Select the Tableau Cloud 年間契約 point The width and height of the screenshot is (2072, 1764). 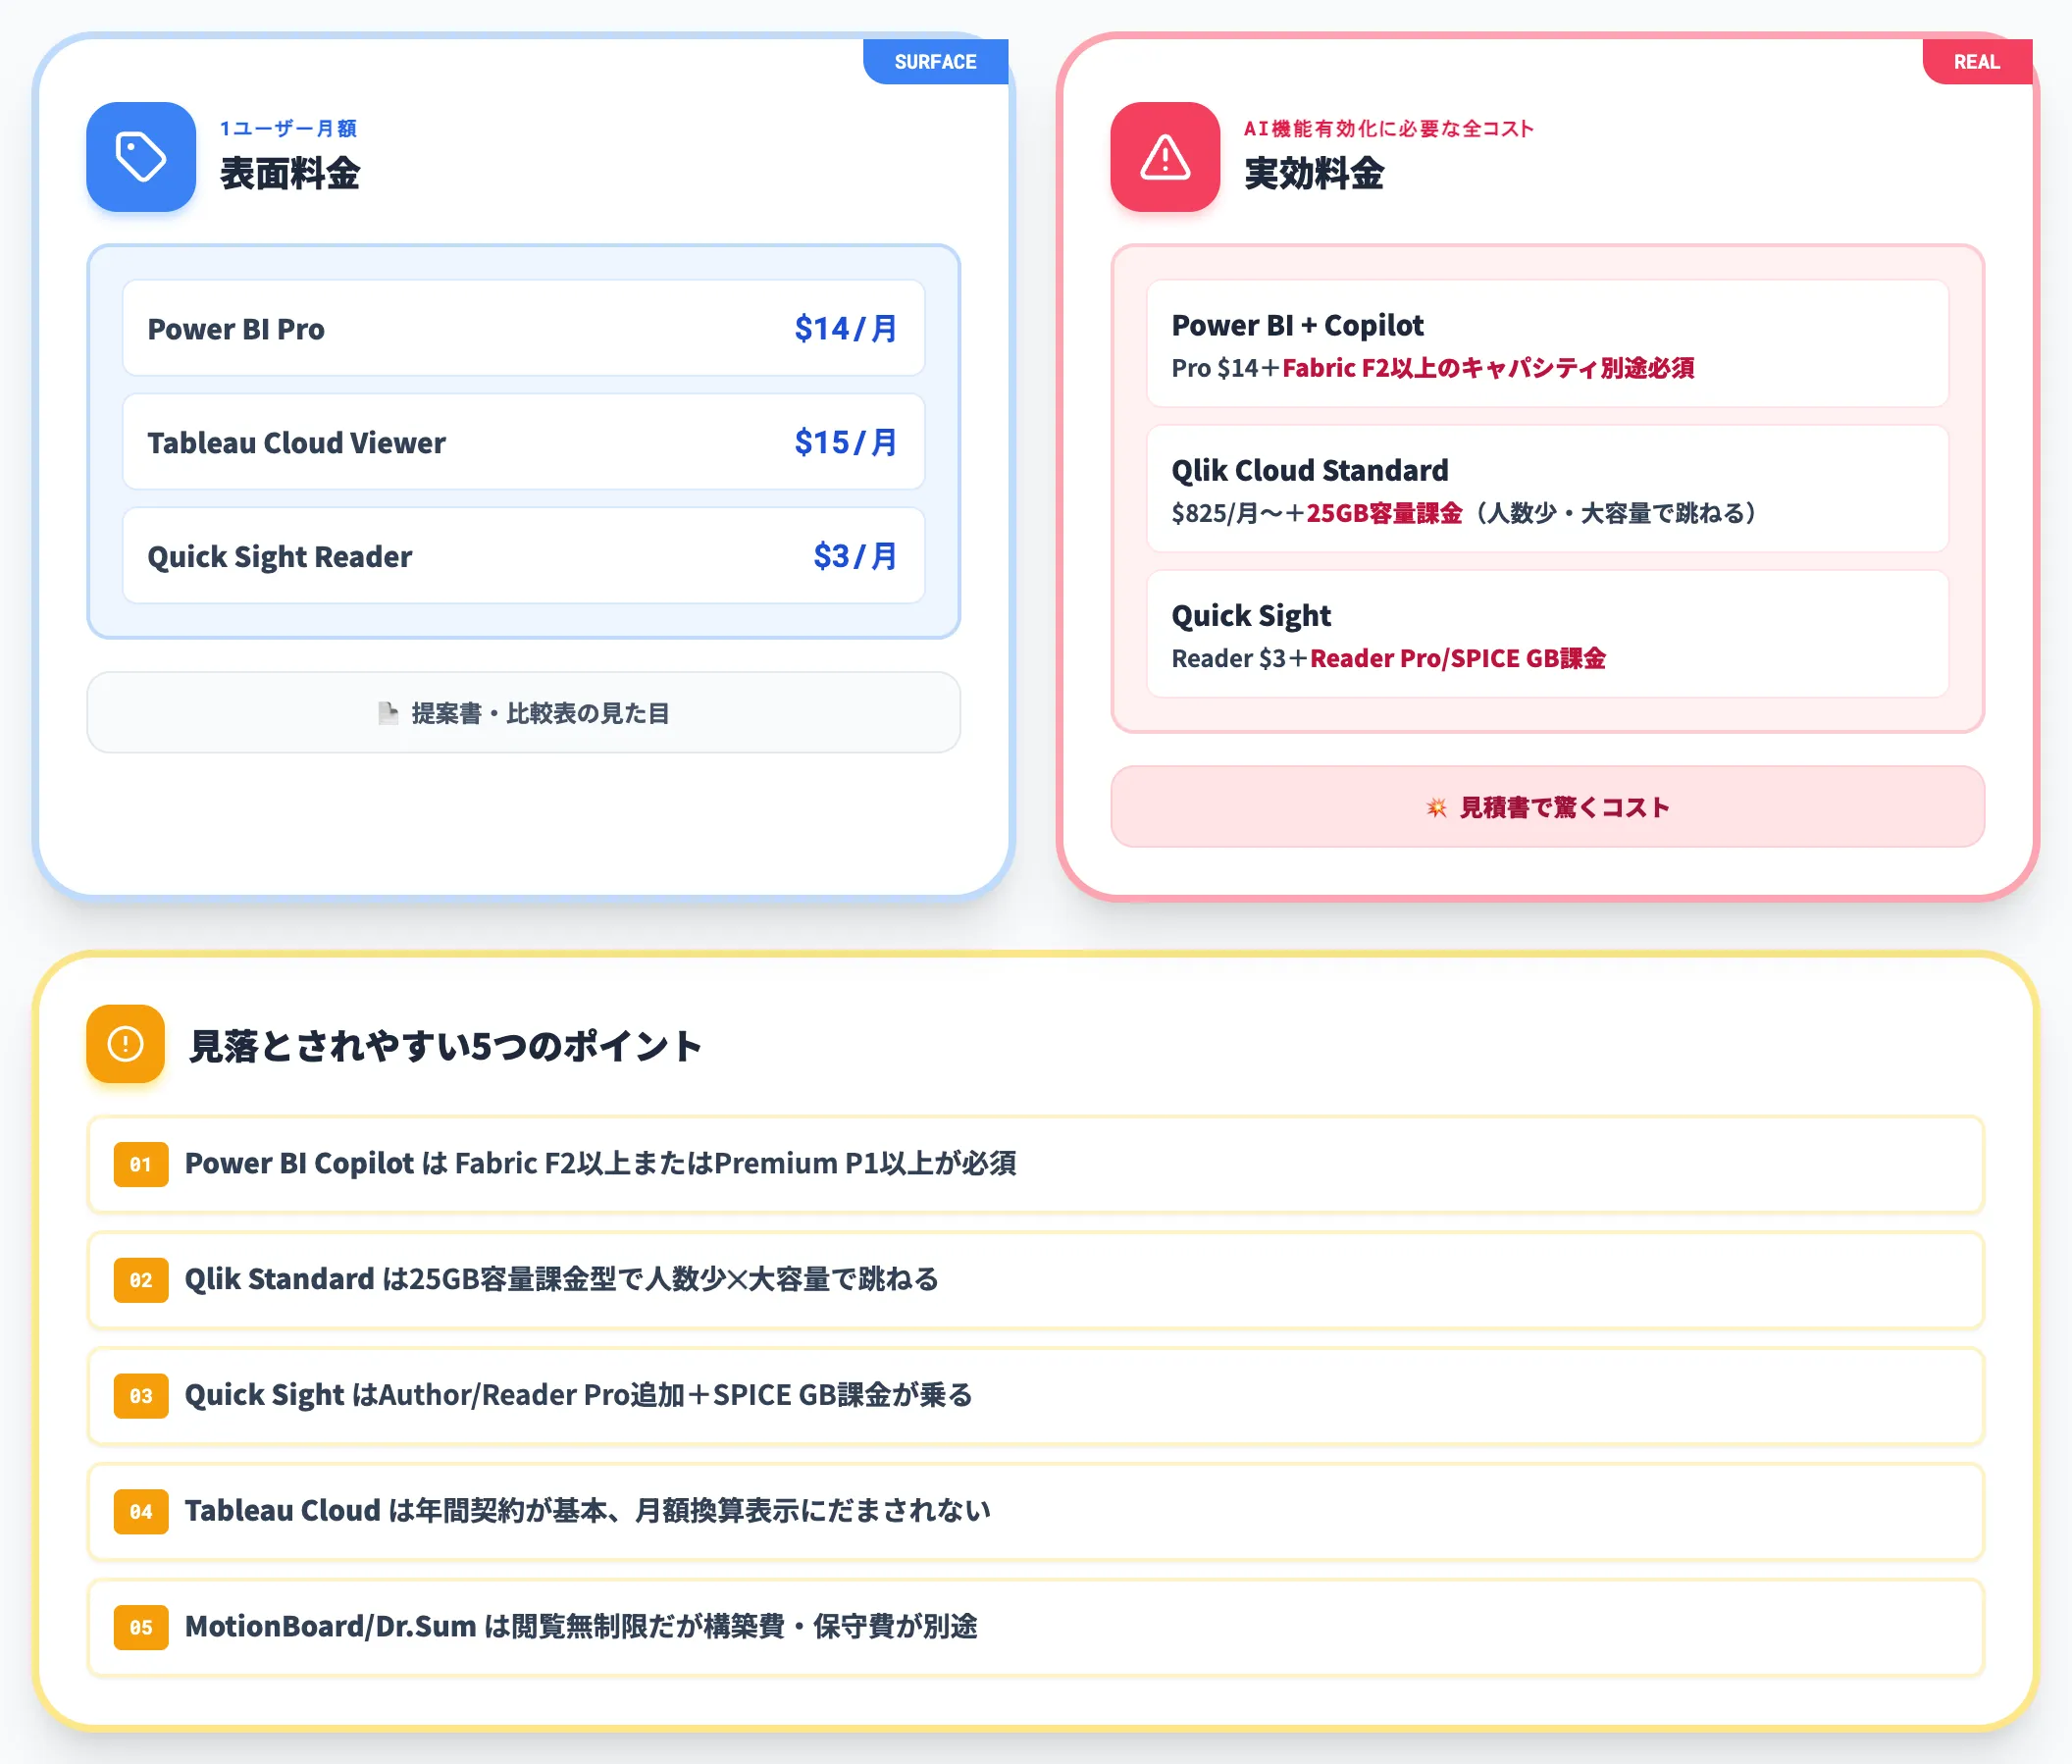[x=1036, y=1512]
